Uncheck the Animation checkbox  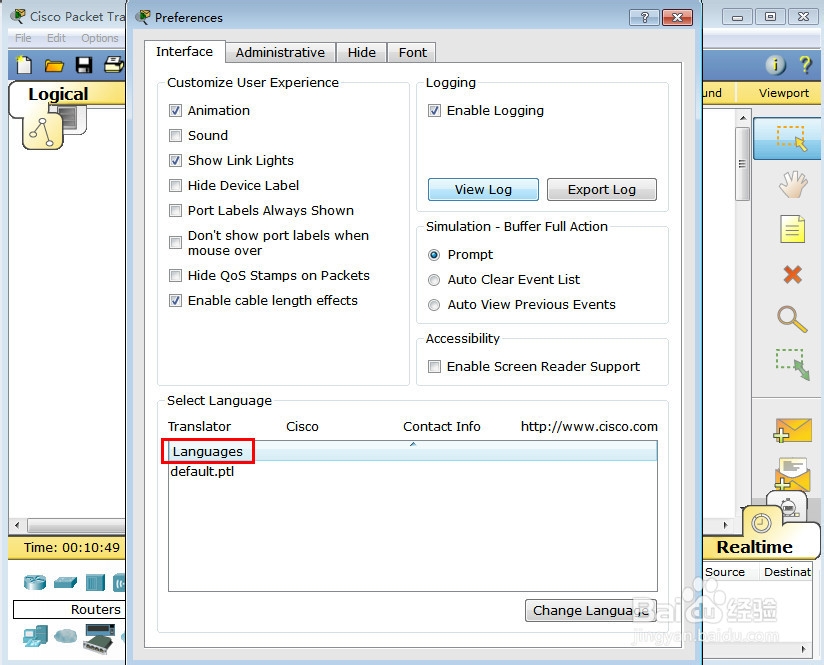[175, 110]
